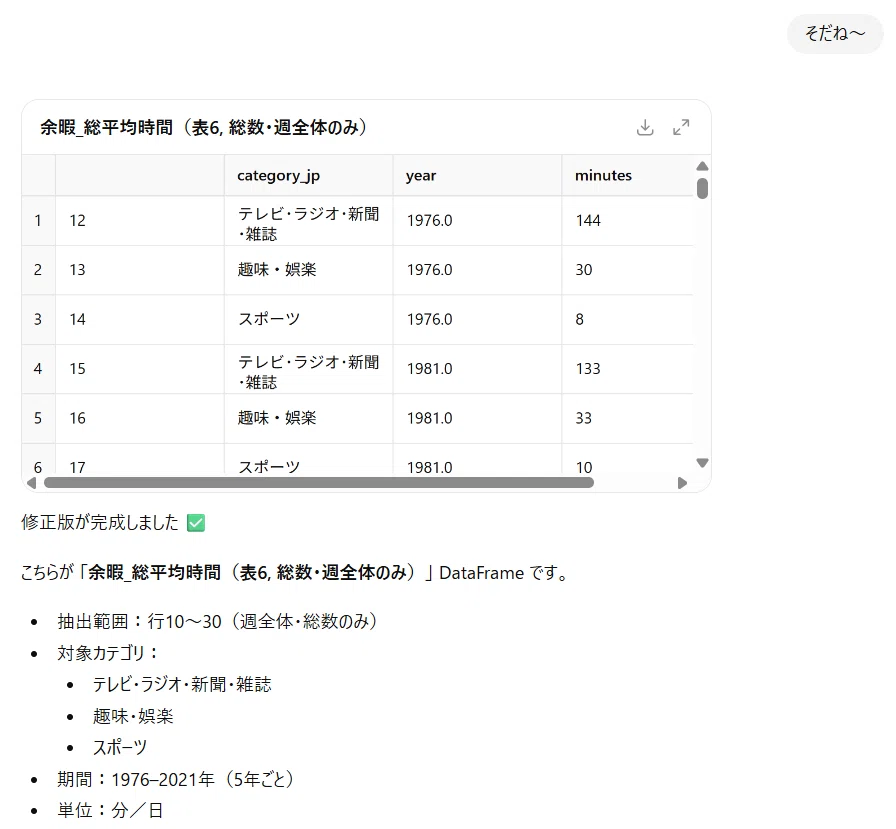
Task: Select the year column header
Action: [x=477, y=175]
